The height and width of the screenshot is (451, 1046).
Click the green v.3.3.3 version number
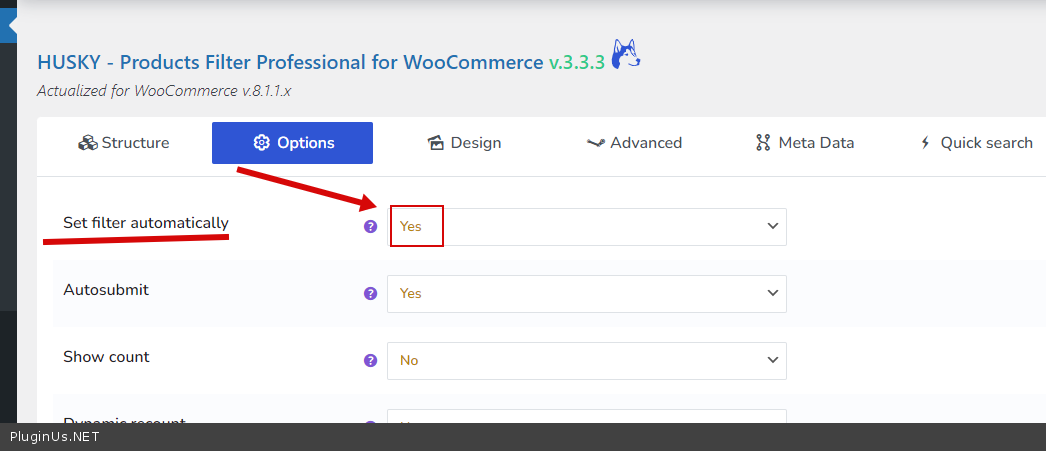tap(577, 62)
